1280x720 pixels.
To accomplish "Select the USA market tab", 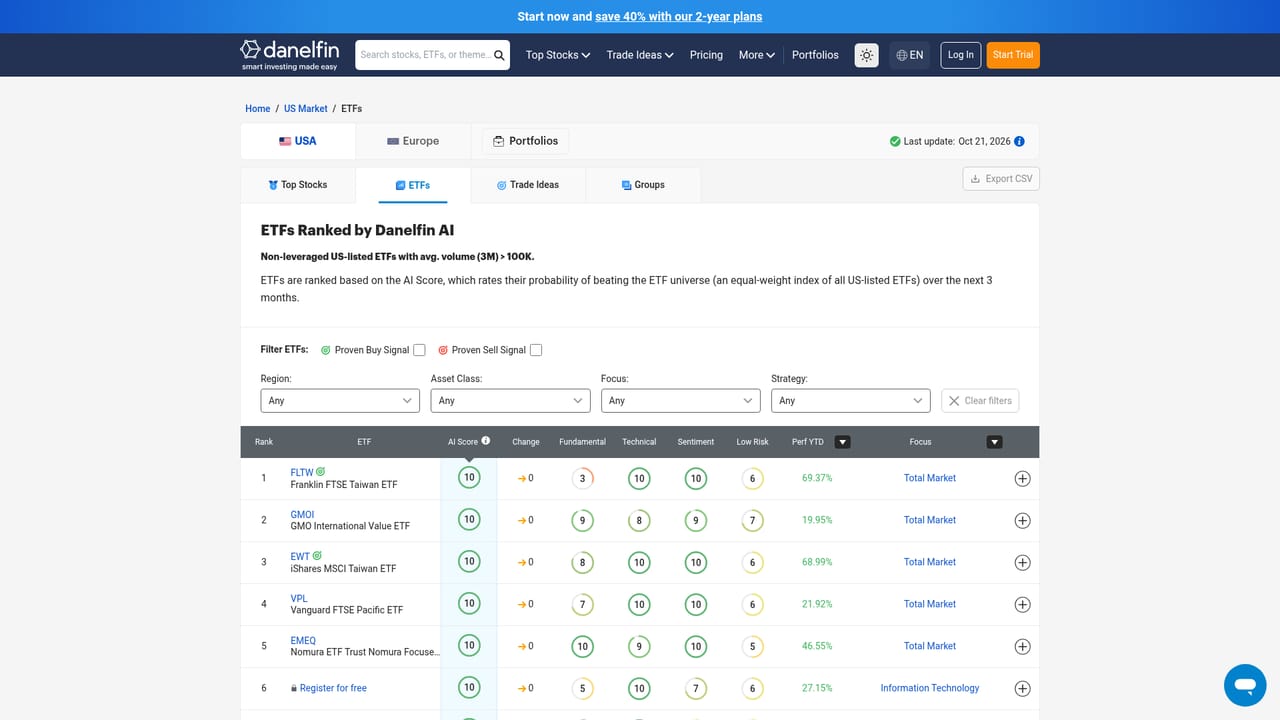I will click(298, 141).
